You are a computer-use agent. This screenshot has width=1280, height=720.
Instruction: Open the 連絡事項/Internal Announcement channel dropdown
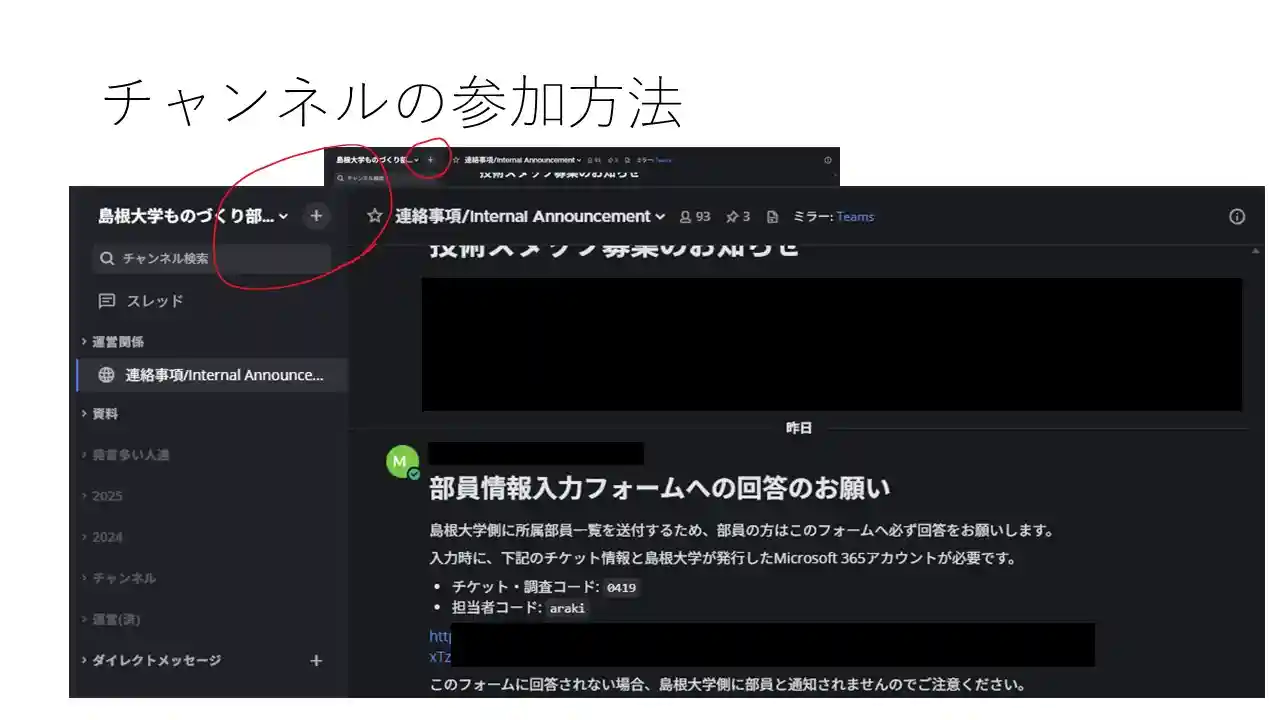coord(660,216)
